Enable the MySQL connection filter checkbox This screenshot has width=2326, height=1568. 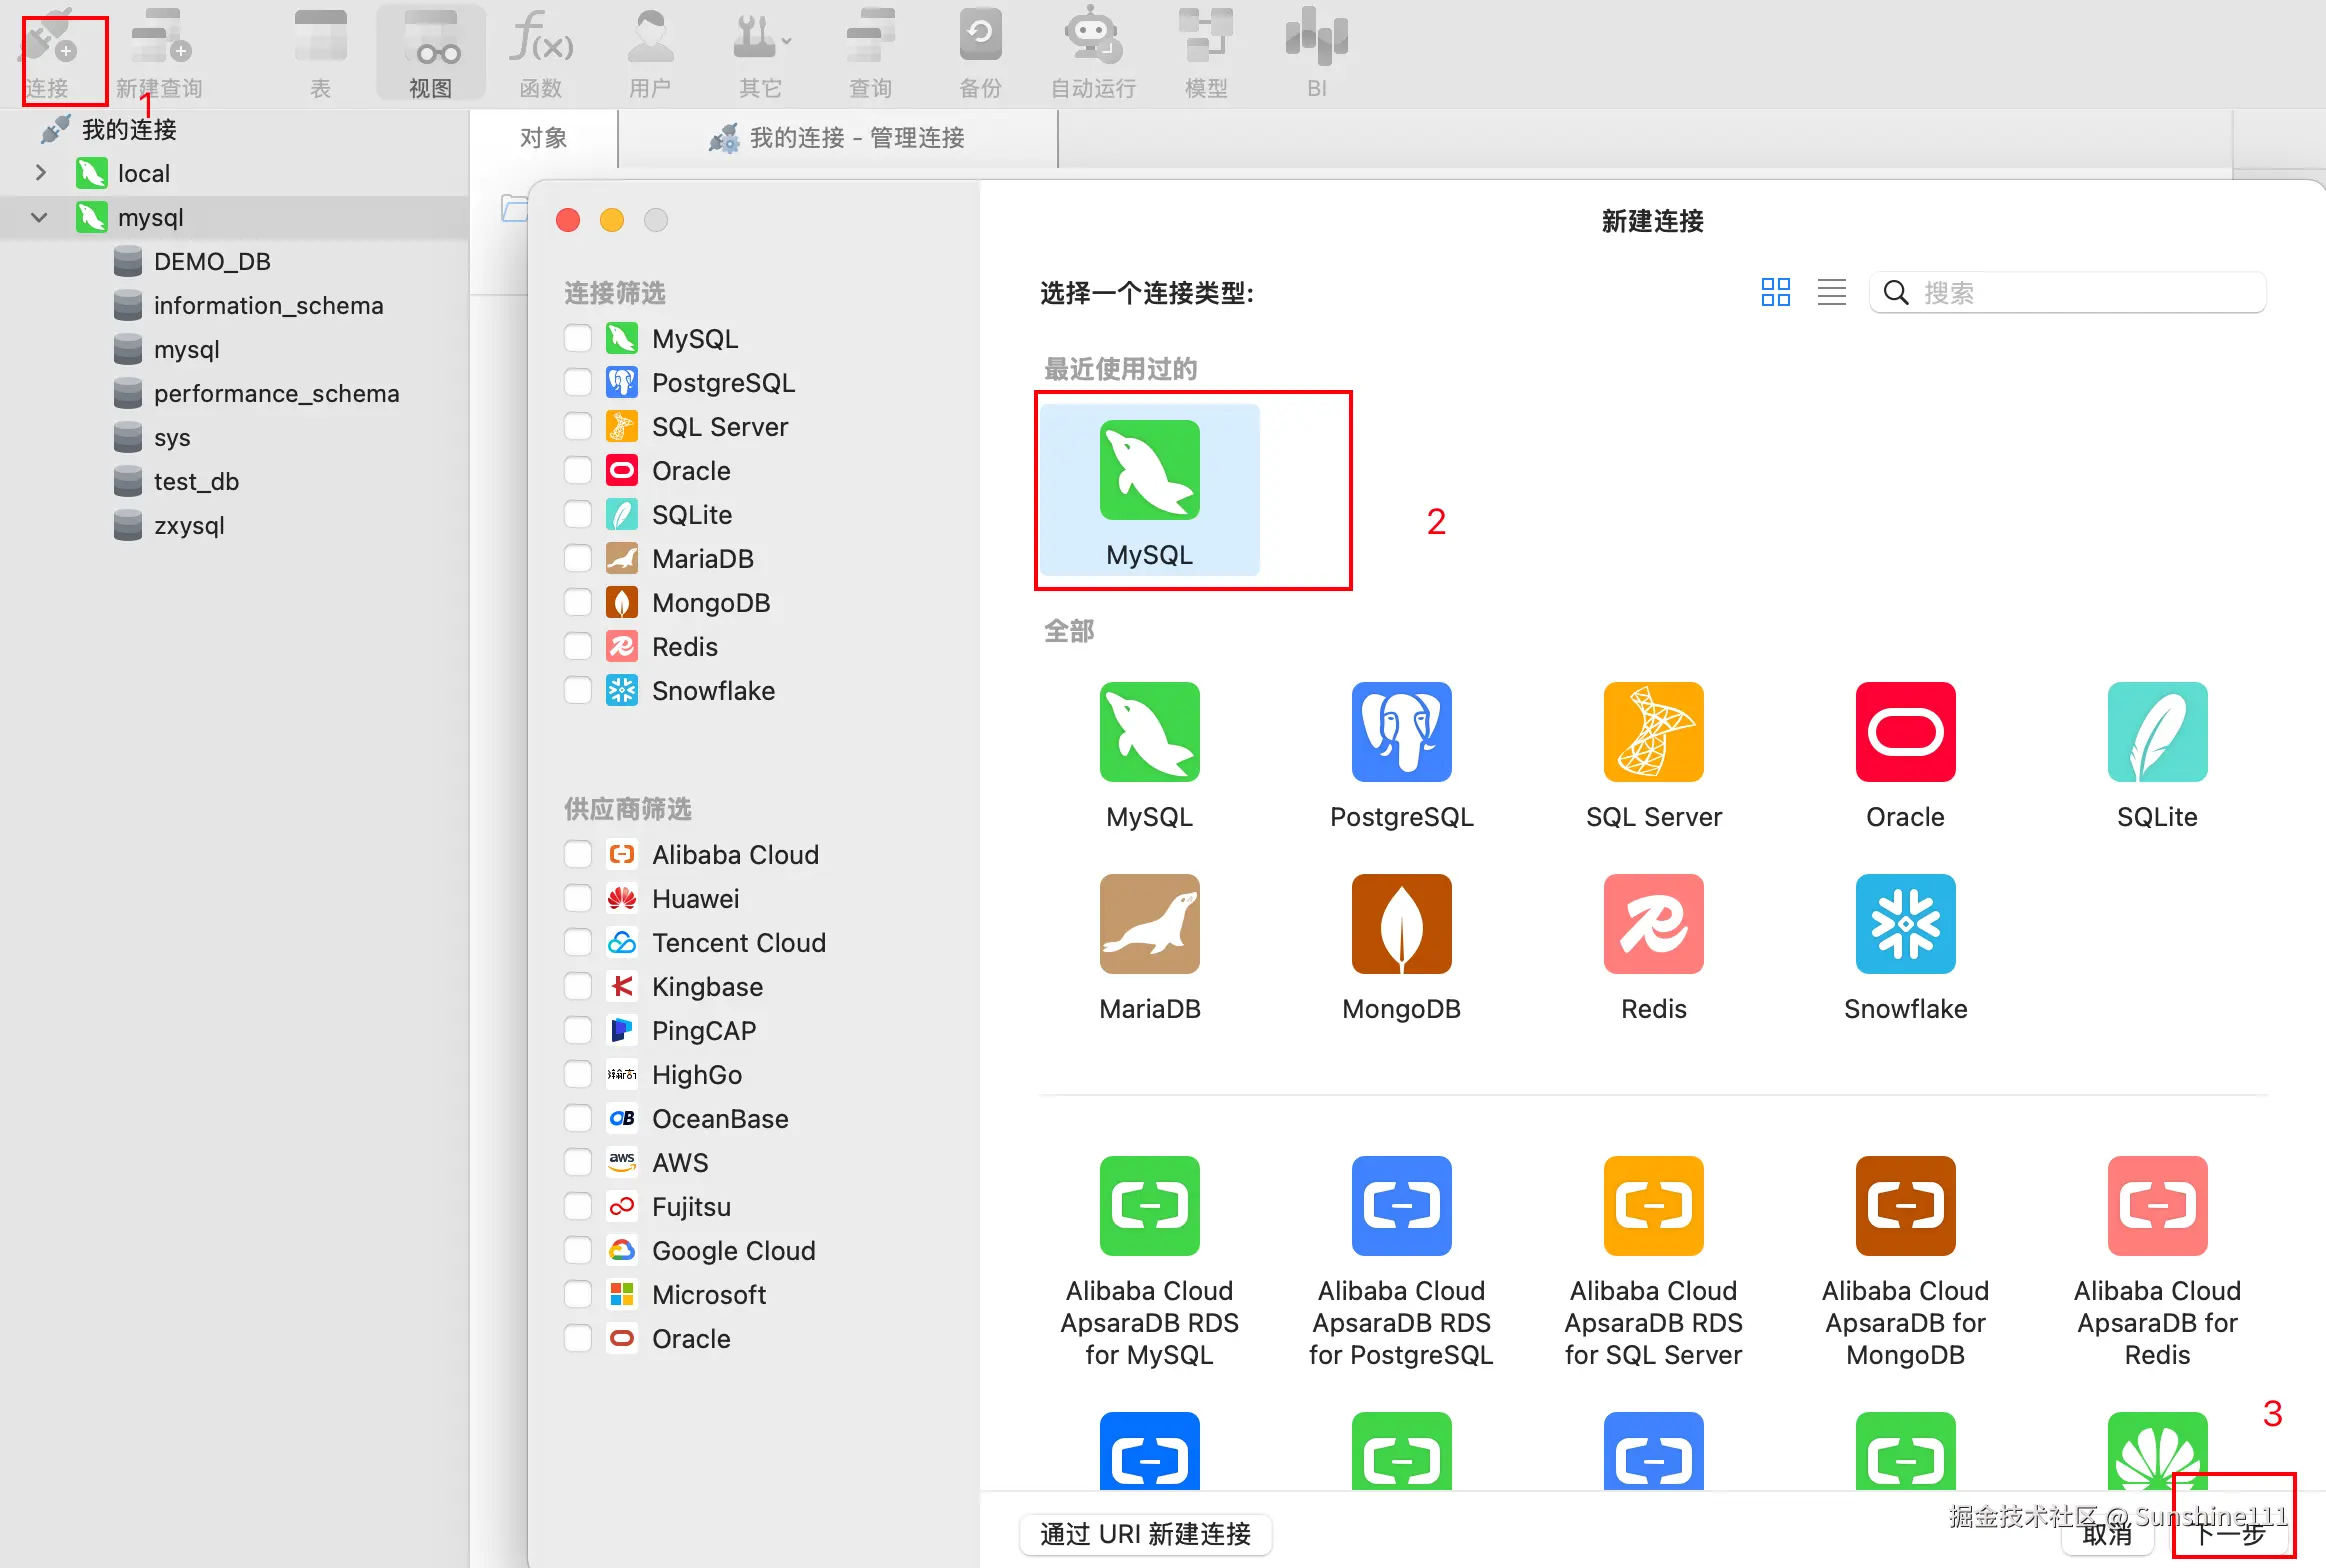click(578, 339)
